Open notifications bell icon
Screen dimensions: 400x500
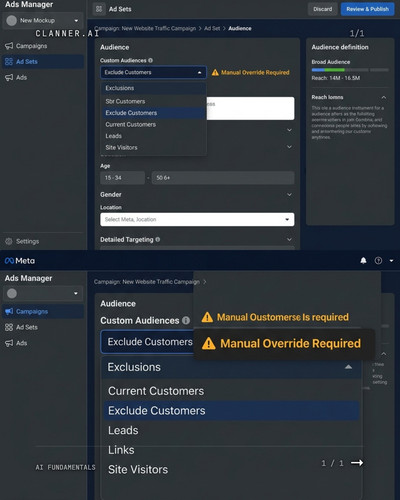click(363, 261)
